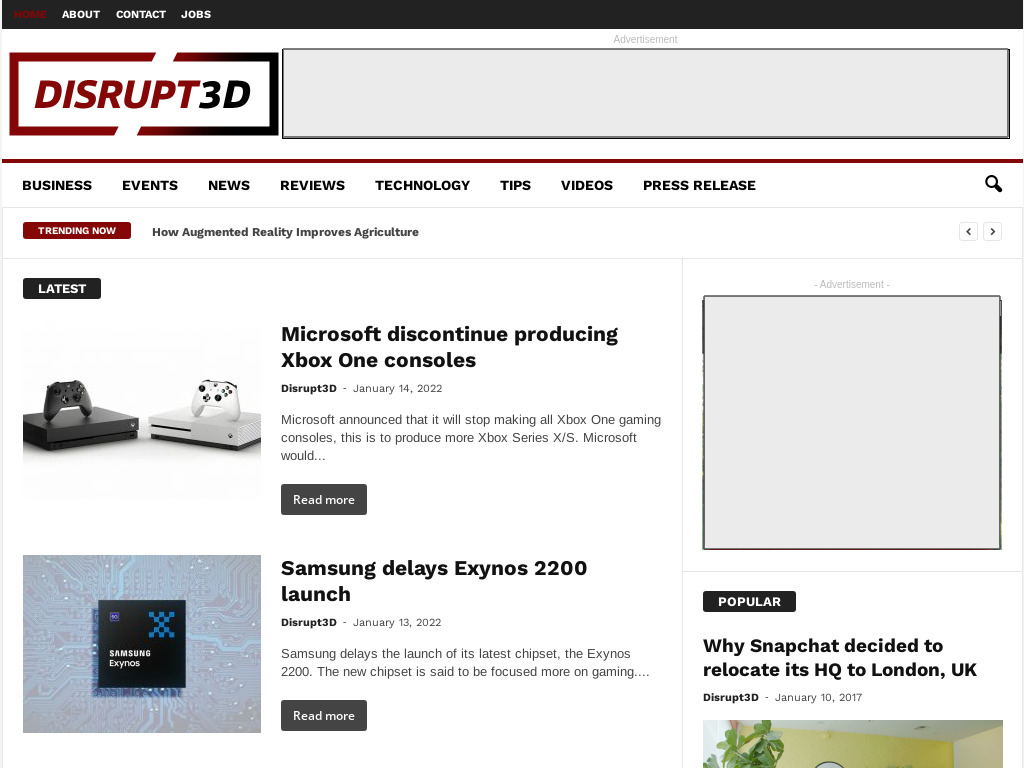1024x768 pixels.
Task: Visit the Contact page
Action: click(x=141, y=14)
